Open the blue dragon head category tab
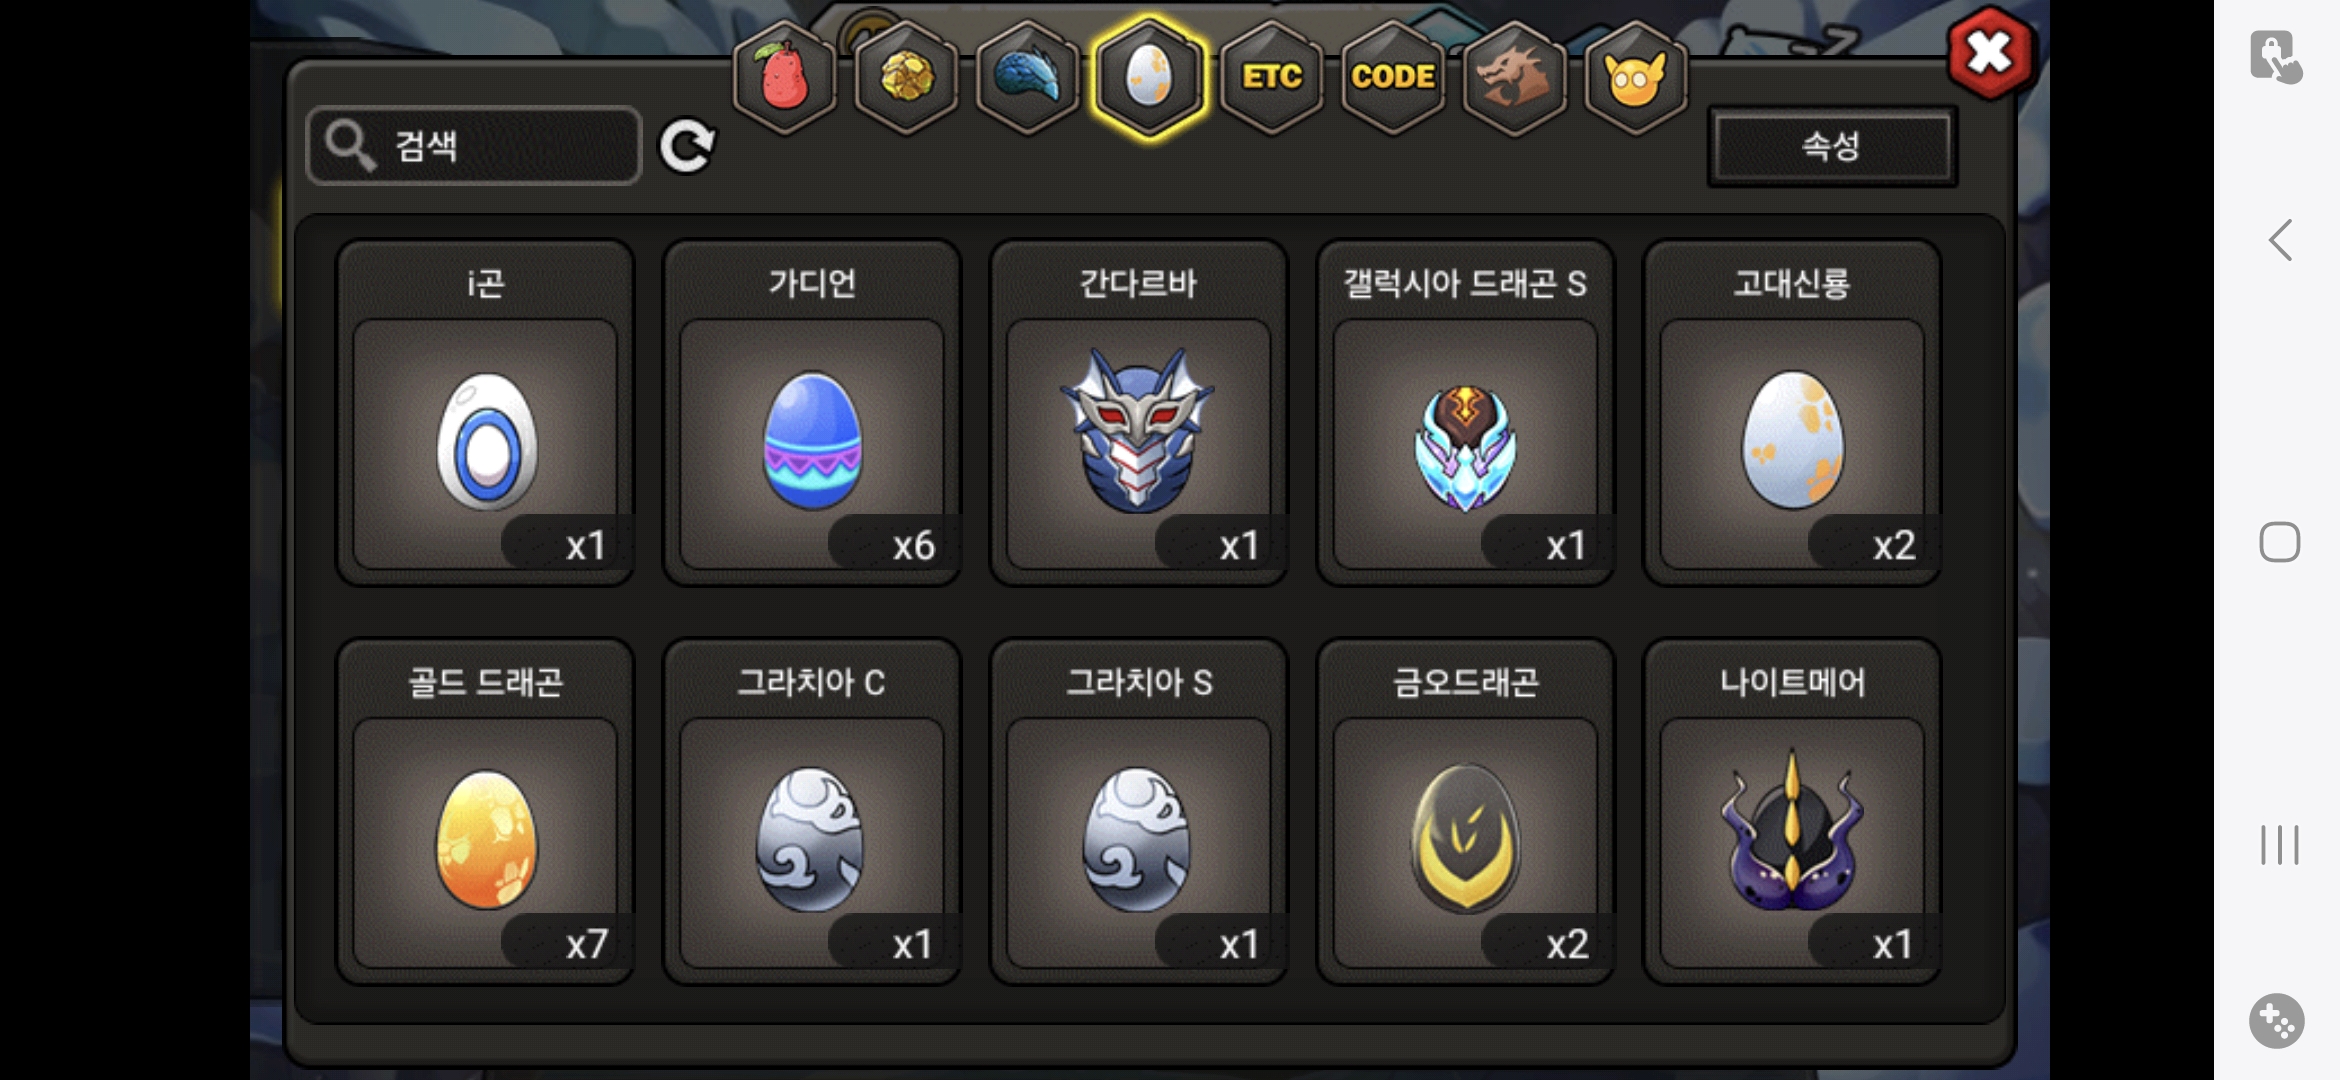2340x1080 pixels. (x=1028, y=77)
